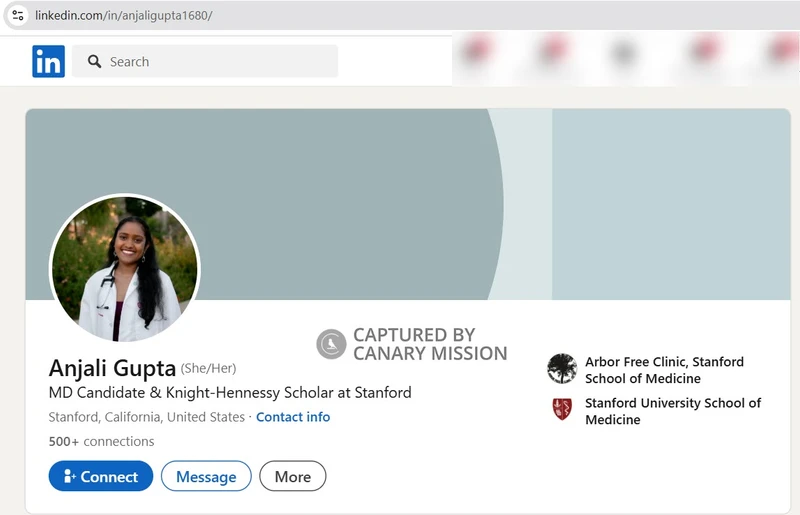Screen dimensions: 800x515
Task: Open Arbor Free Clinic, Stanford School of Medicine link
Action: tap(664, 370)
